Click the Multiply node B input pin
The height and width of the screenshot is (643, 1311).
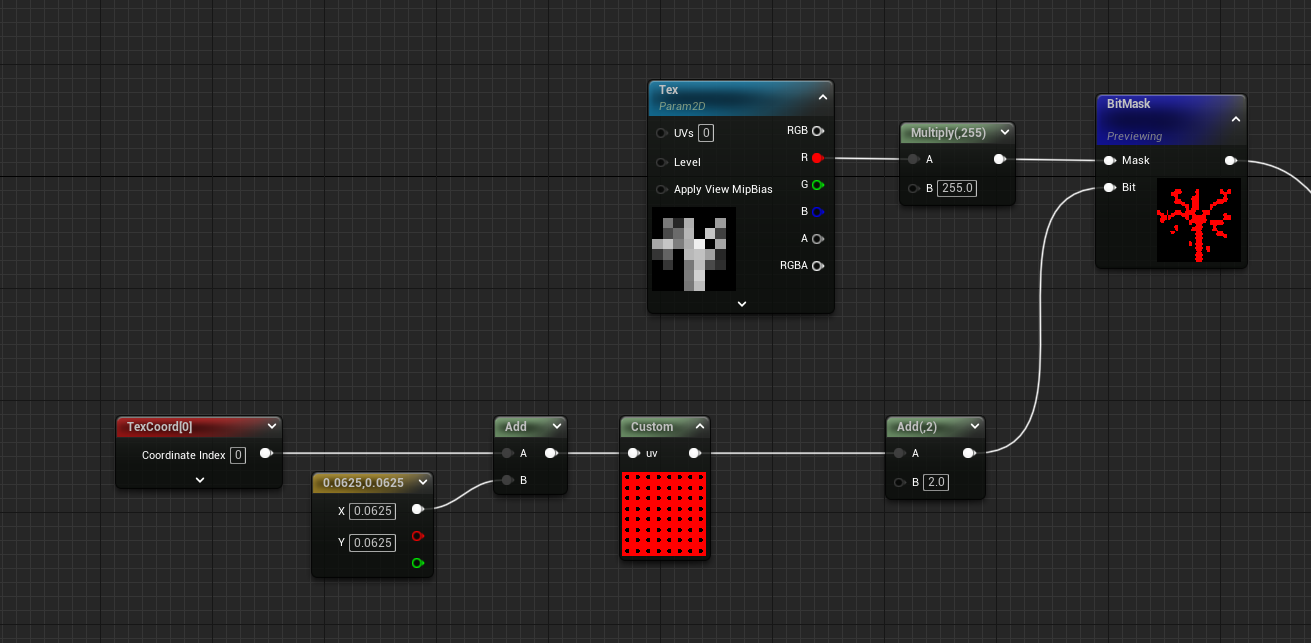(913, 188)
